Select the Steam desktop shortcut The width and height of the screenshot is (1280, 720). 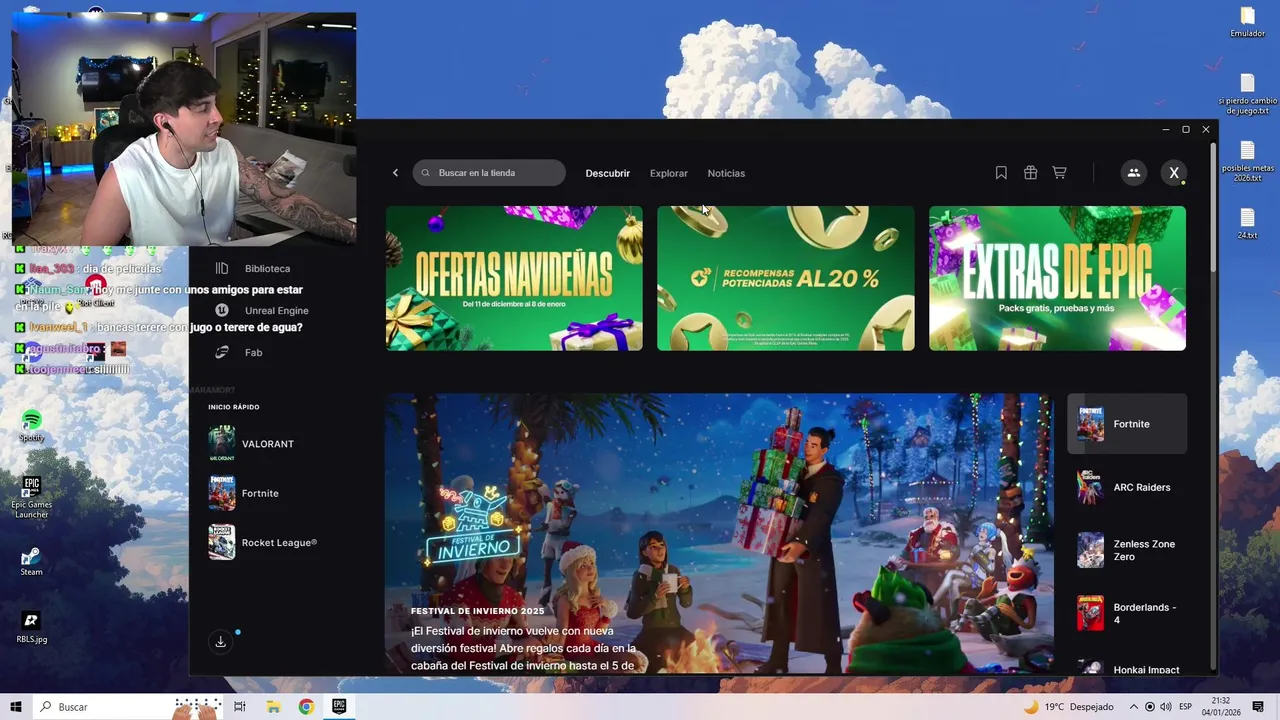(x=31, y=560)
